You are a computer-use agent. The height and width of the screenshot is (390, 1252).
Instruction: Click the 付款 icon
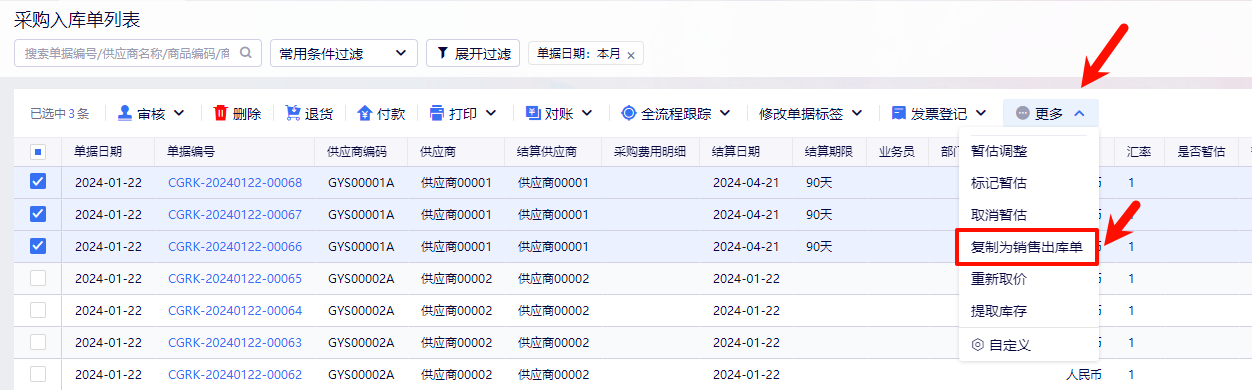pos(364,113)
